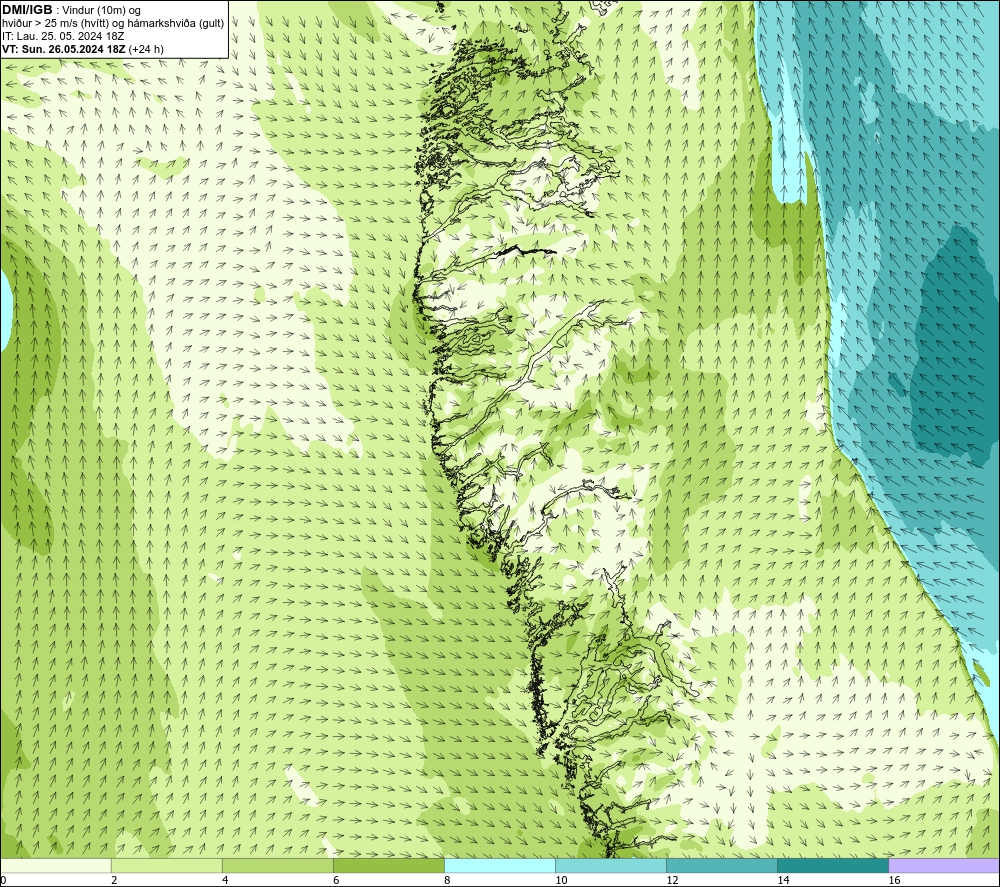Viewport: 1000px width, 887px height.
Task: Click the legend scale label "0"
Action: [x=3, y=881]
